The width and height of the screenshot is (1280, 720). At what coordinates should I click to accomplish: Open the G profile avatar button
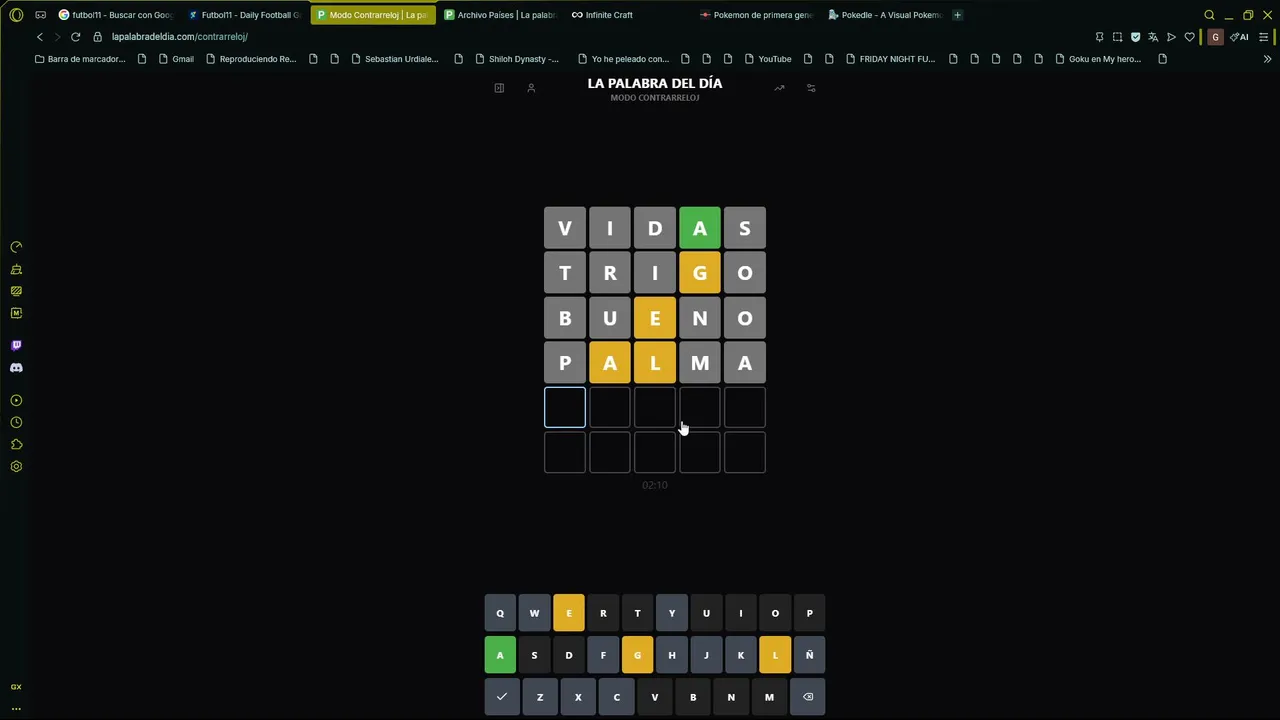click(x=1215, y=37)
